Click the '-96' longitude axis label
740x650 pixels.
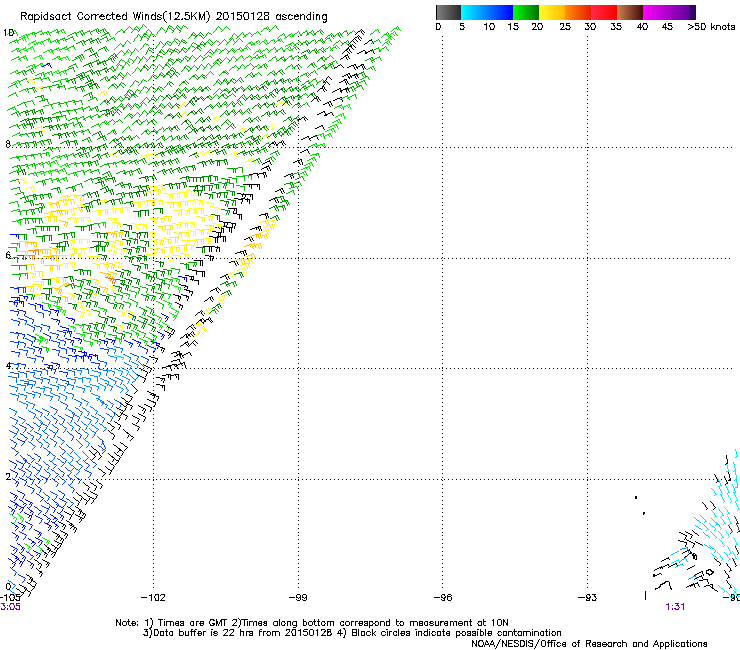[x=443, y=598]
